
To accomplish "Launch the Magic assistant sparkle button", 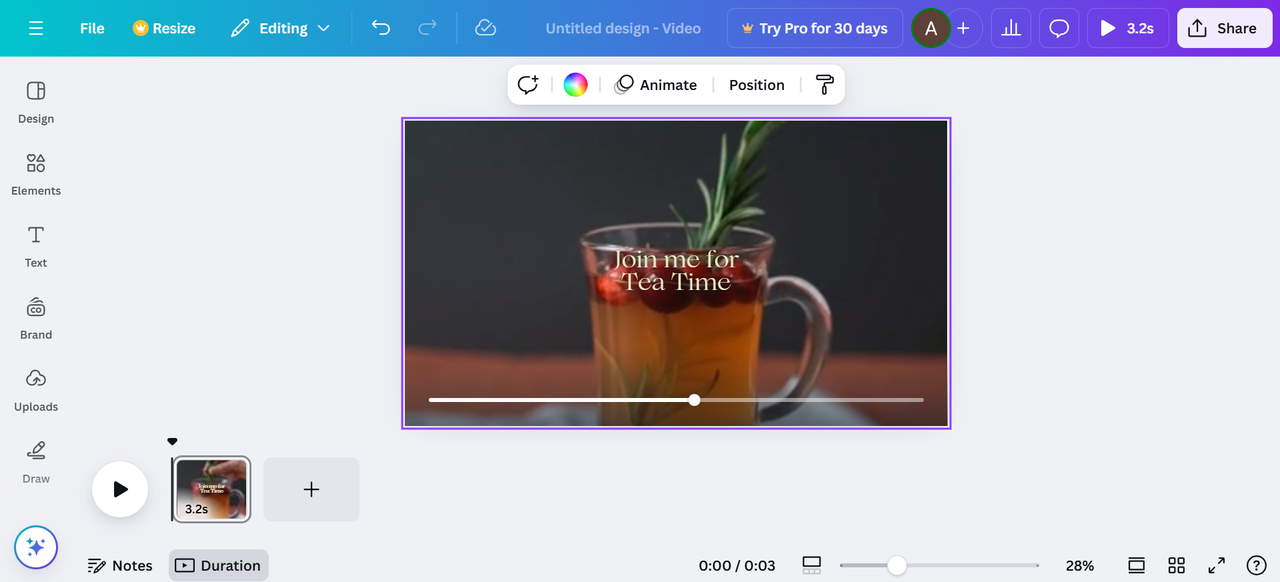I will (x=36, y=547).
